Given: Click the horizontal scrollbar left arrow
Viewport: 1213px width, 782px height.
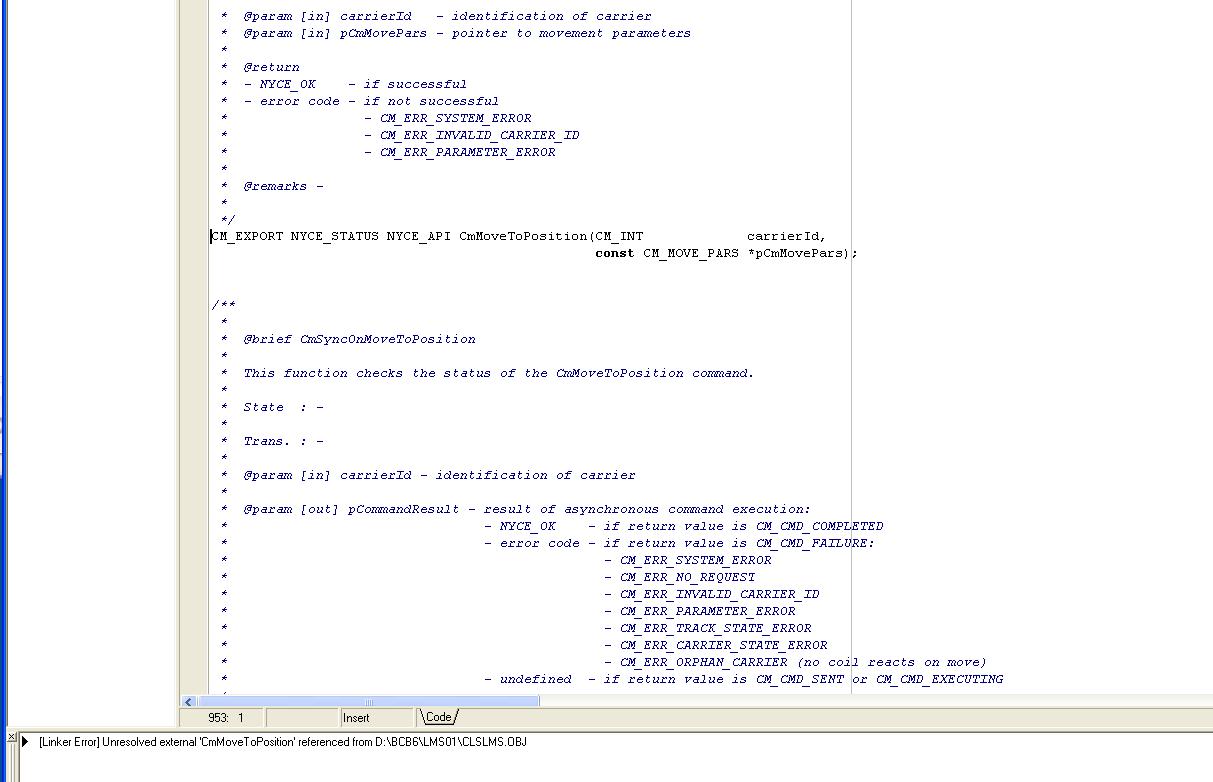Looking at the screenshot, I should [188, 701].
